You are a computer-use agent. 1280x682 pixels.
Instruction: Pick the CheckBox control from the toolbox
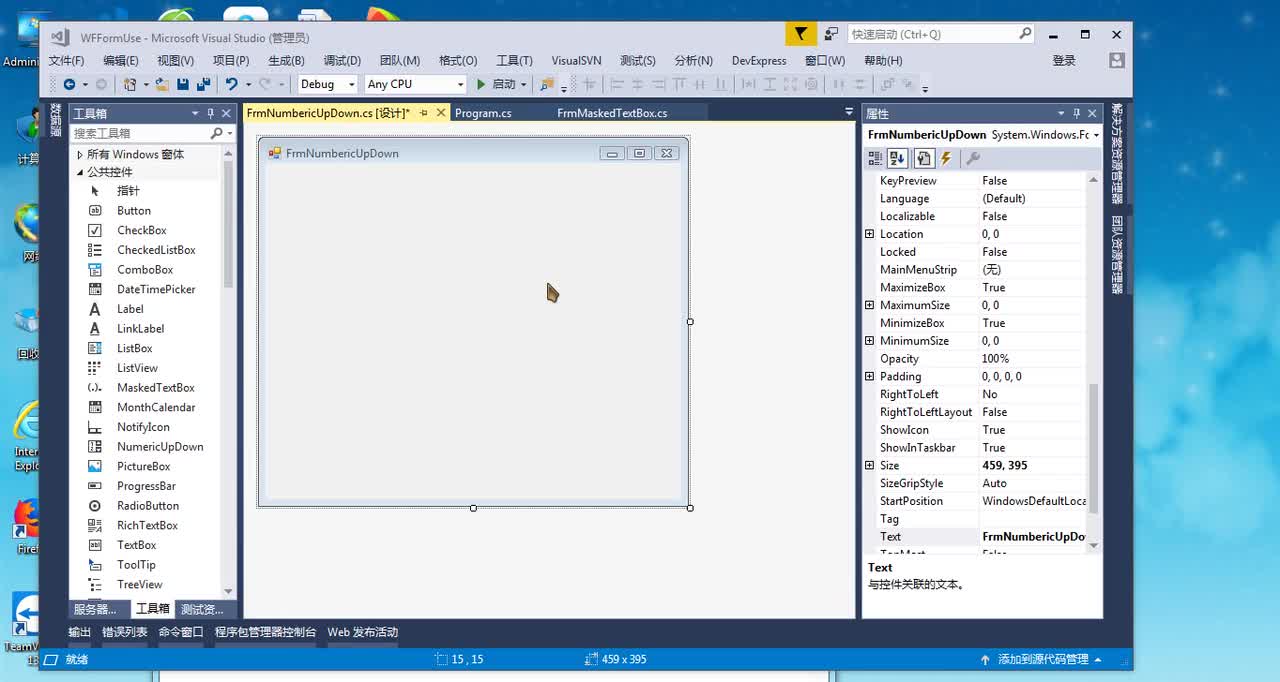pyautogui.click(x=141, y=230)
